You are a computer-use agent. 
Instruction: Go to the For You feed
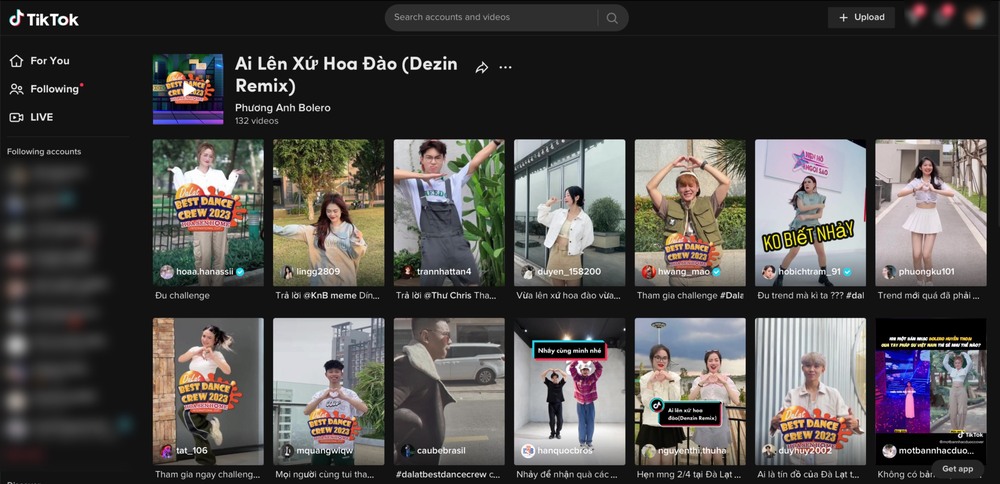49,61
